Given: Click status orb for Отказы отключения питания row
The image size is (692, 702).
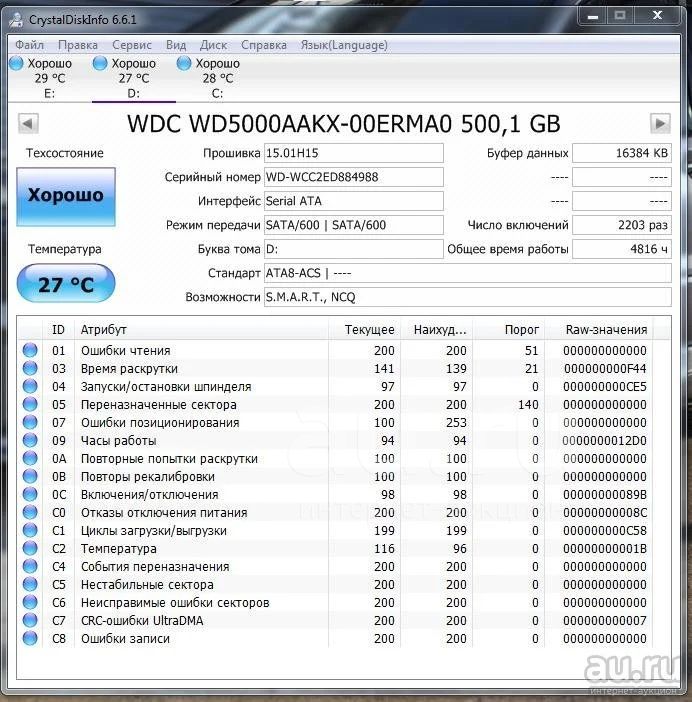Looking at the screenshot, I should [30, 512].
